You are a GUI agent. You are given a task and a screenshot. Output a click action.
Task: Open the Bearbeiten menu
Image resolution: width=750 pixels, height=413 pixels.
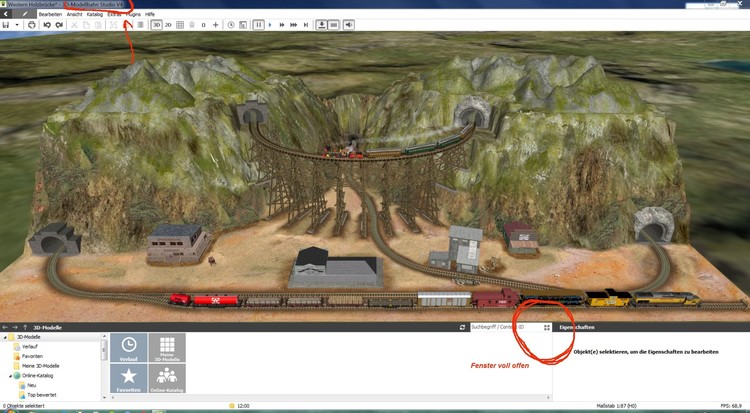coord(50,15)
